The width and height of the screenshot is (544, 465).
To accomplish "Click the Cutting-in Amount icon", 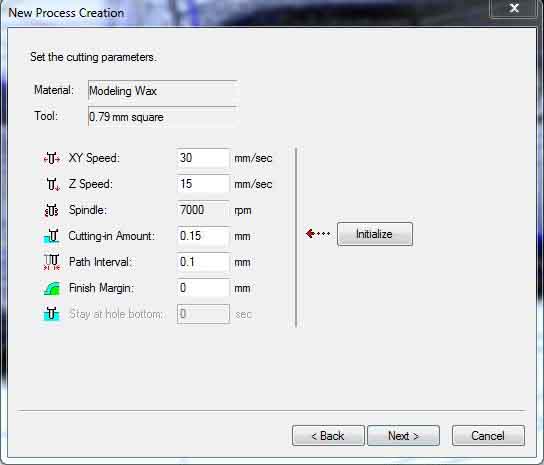I will [52, 236].
